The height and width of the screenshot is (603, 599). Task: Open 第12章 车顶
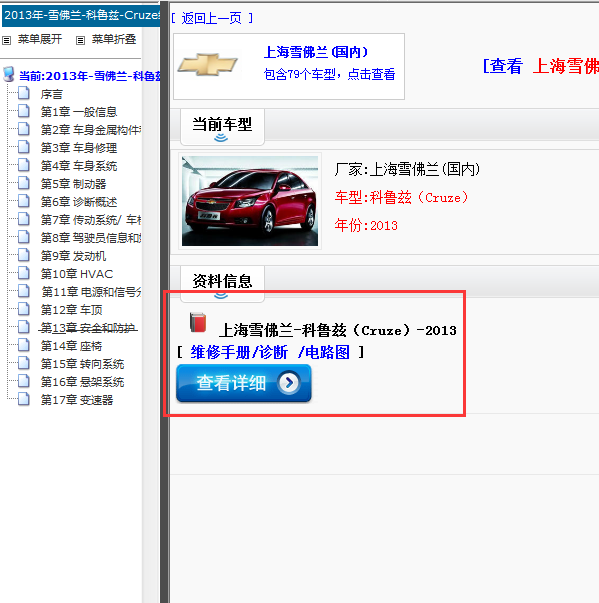(x=72, y=310)
